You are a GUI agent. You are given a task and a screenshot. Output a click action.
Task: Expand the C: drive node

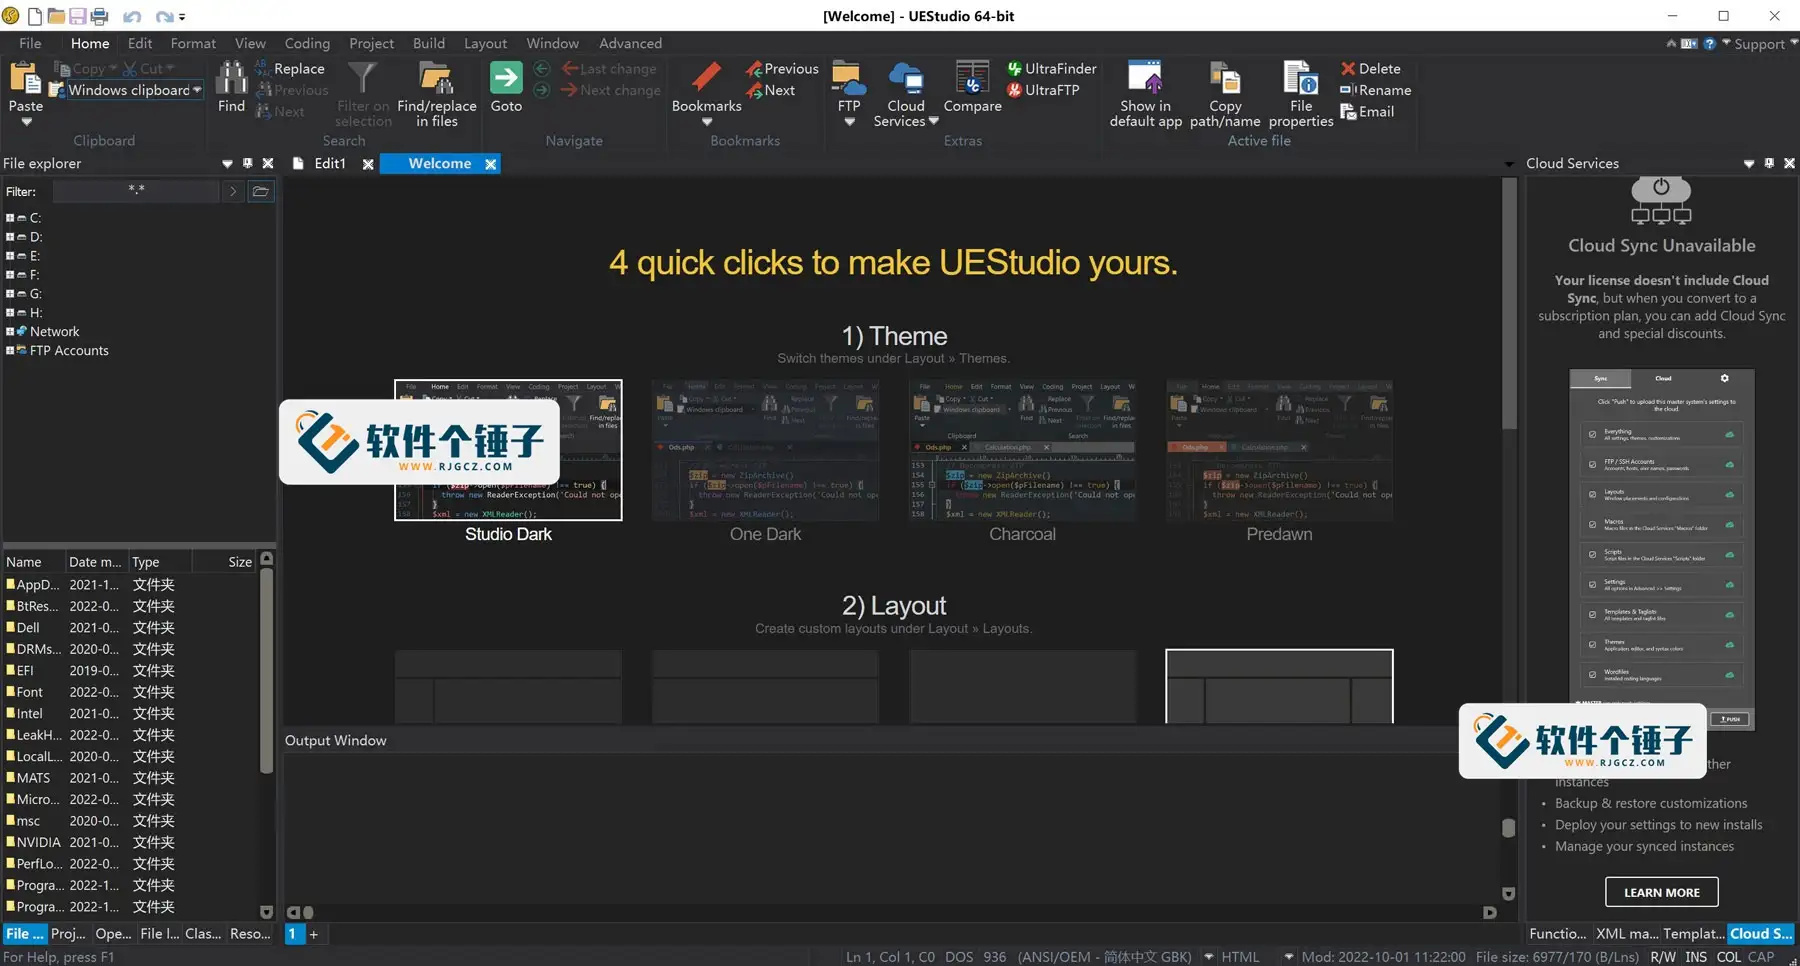tap(10, 218)
